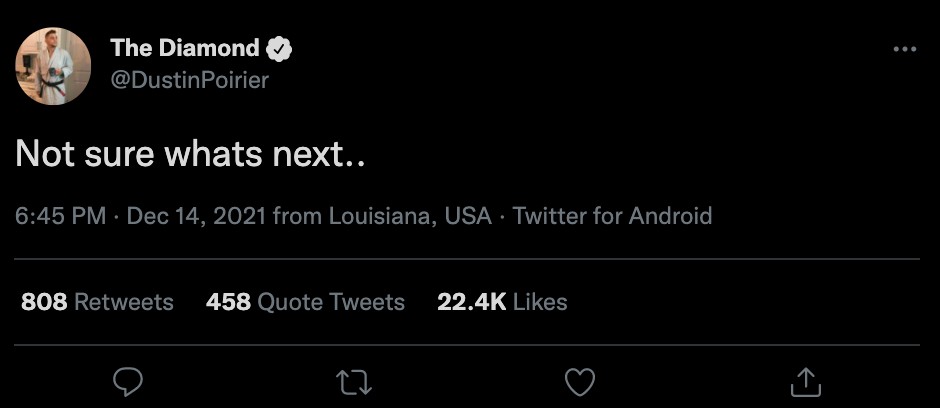This screenshot has width=940, height=408.
Task: Click the number 458 quote count
Action: pos(228,302)
